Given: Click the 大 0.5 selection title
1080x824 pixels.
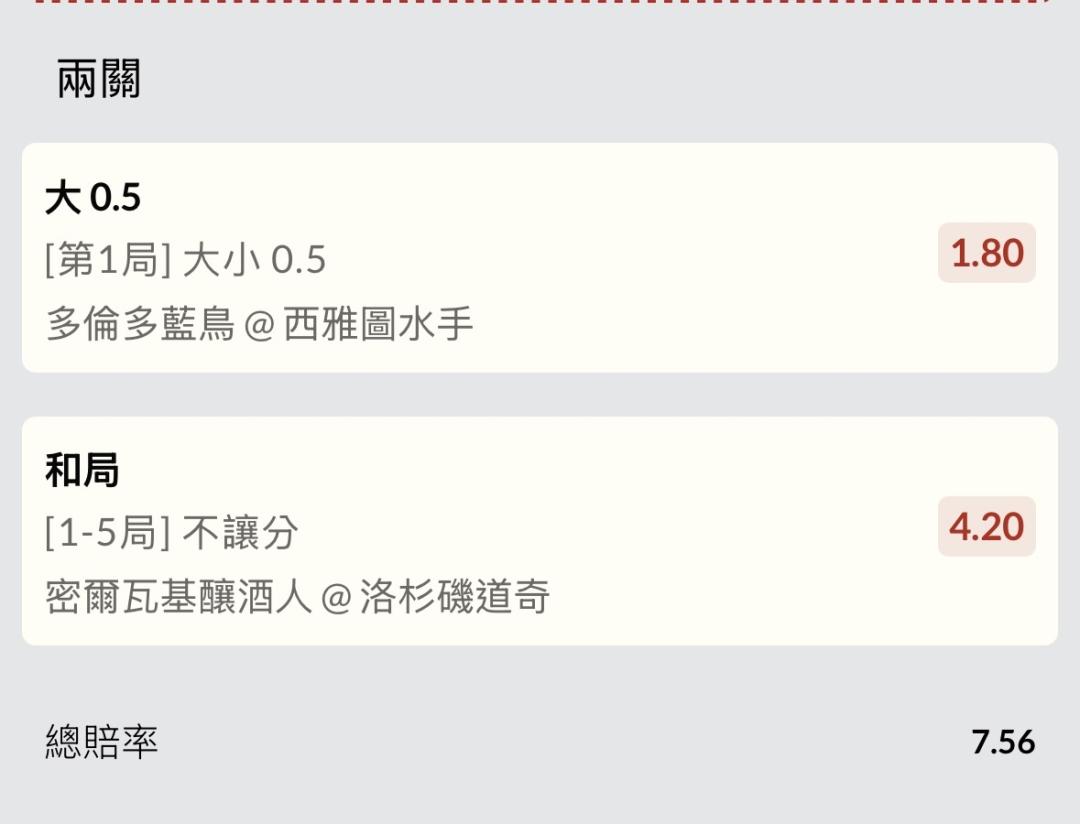Looking at the screenshot, I should (93, 198).
